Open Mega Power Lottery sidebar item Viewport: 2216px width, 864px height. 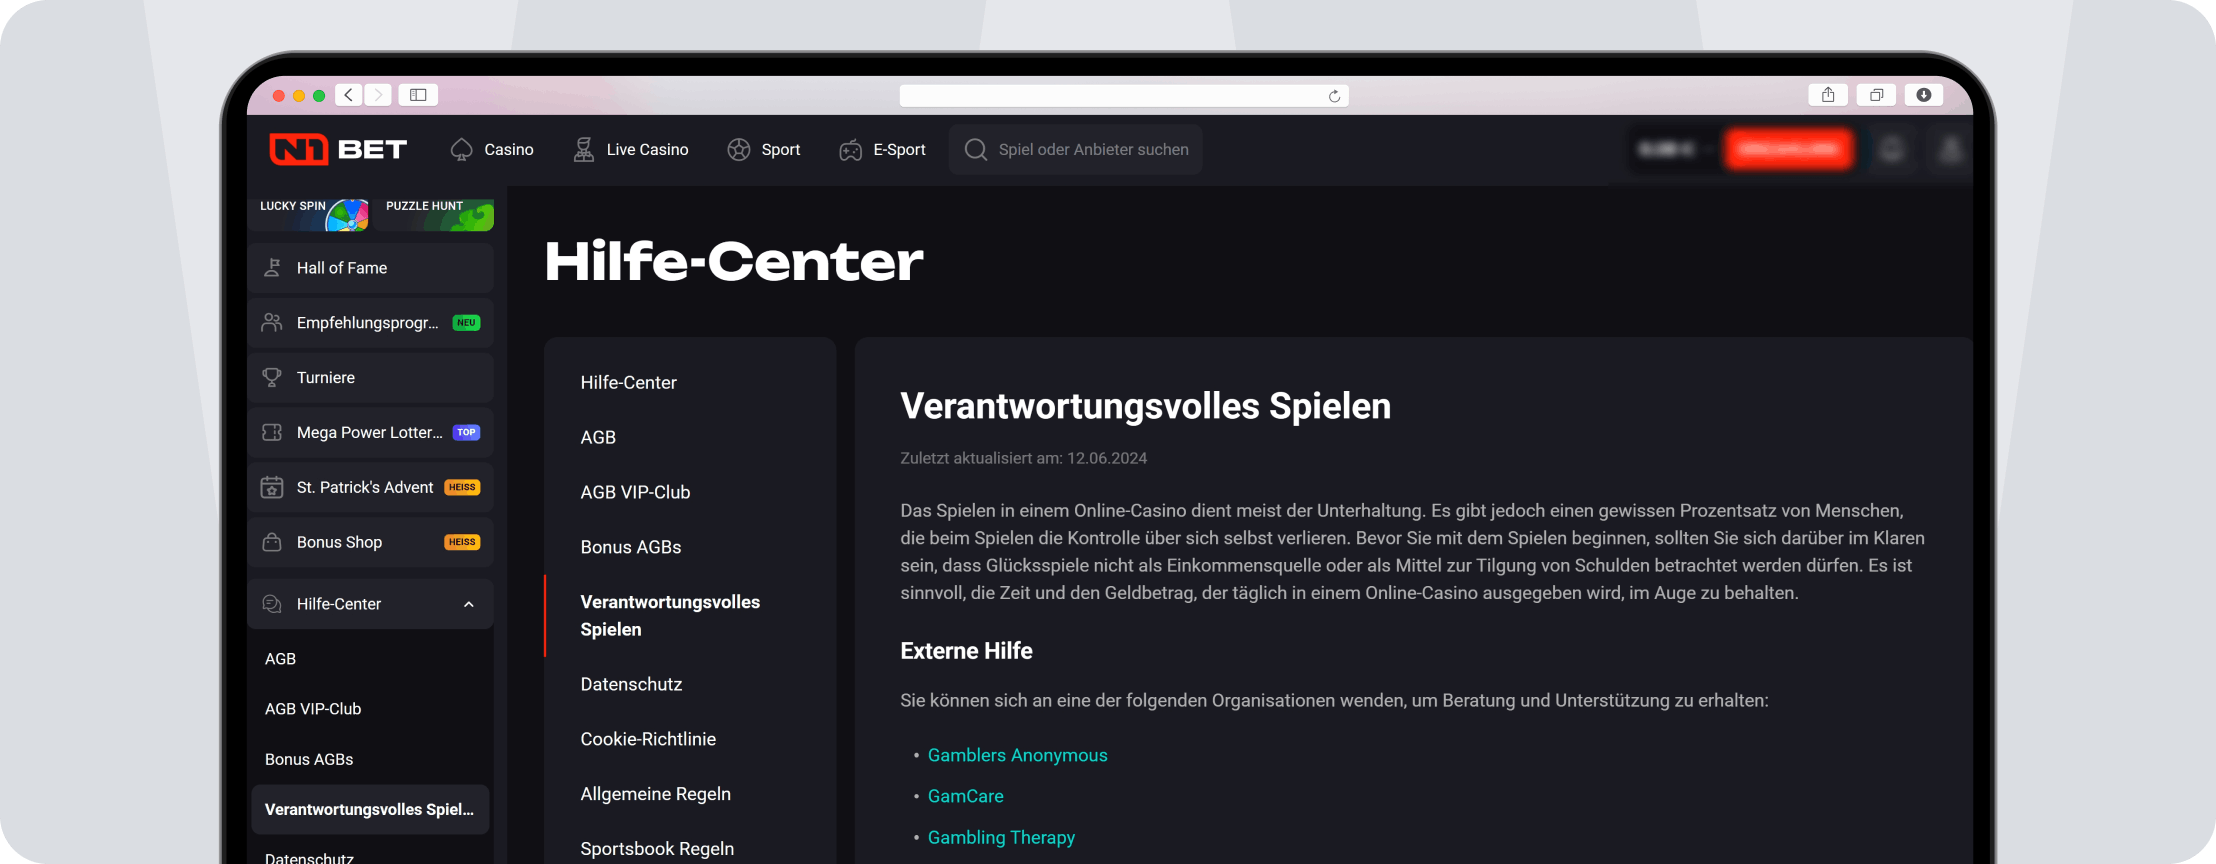pos(371,433)
